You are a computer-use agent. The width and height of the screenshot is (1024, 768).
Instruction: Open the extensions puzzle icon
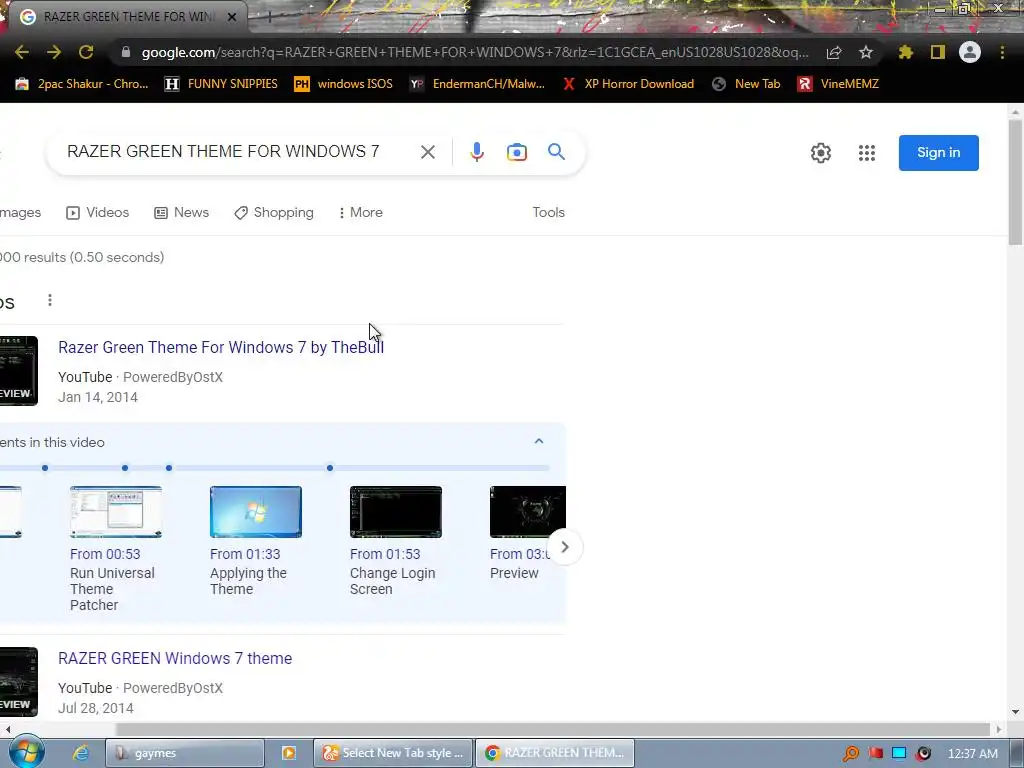click(906, 52)
